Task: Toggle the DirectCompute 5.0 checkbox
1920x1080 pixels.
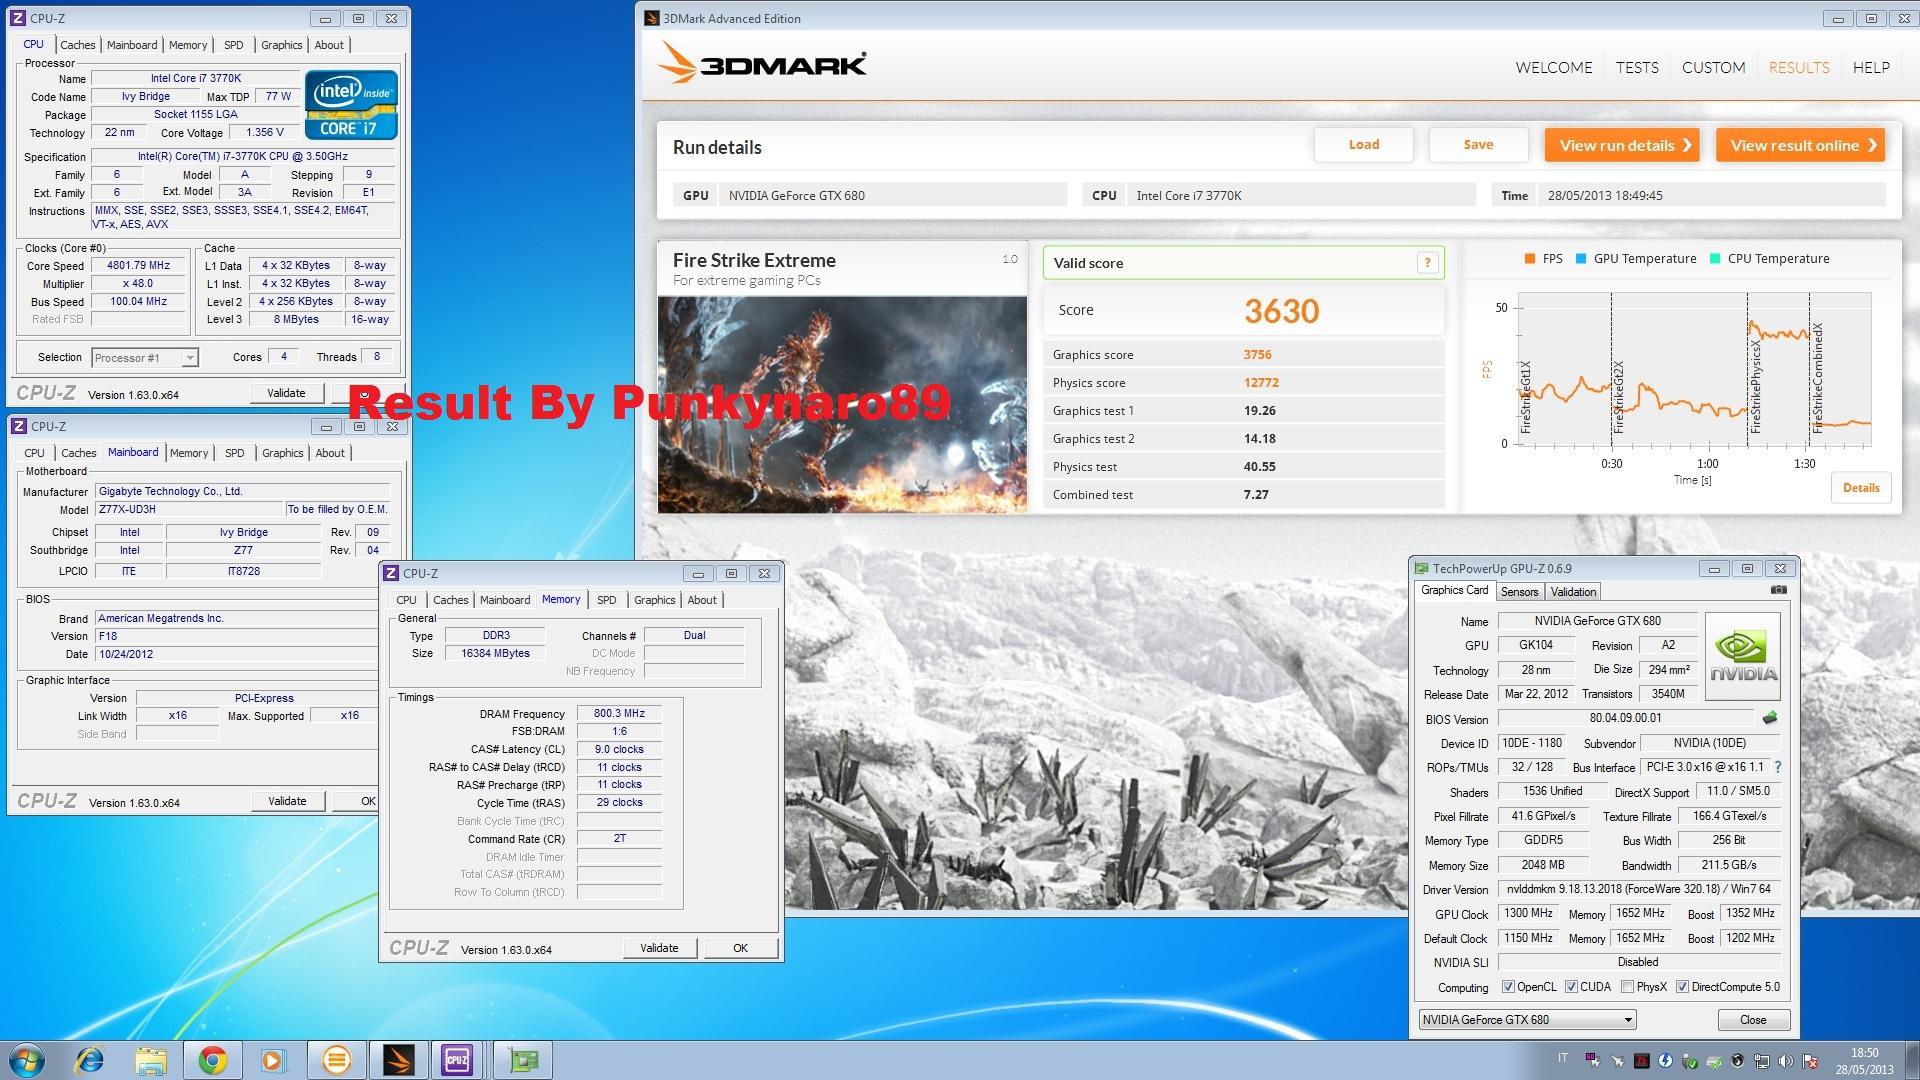Action: [1682, 987]
